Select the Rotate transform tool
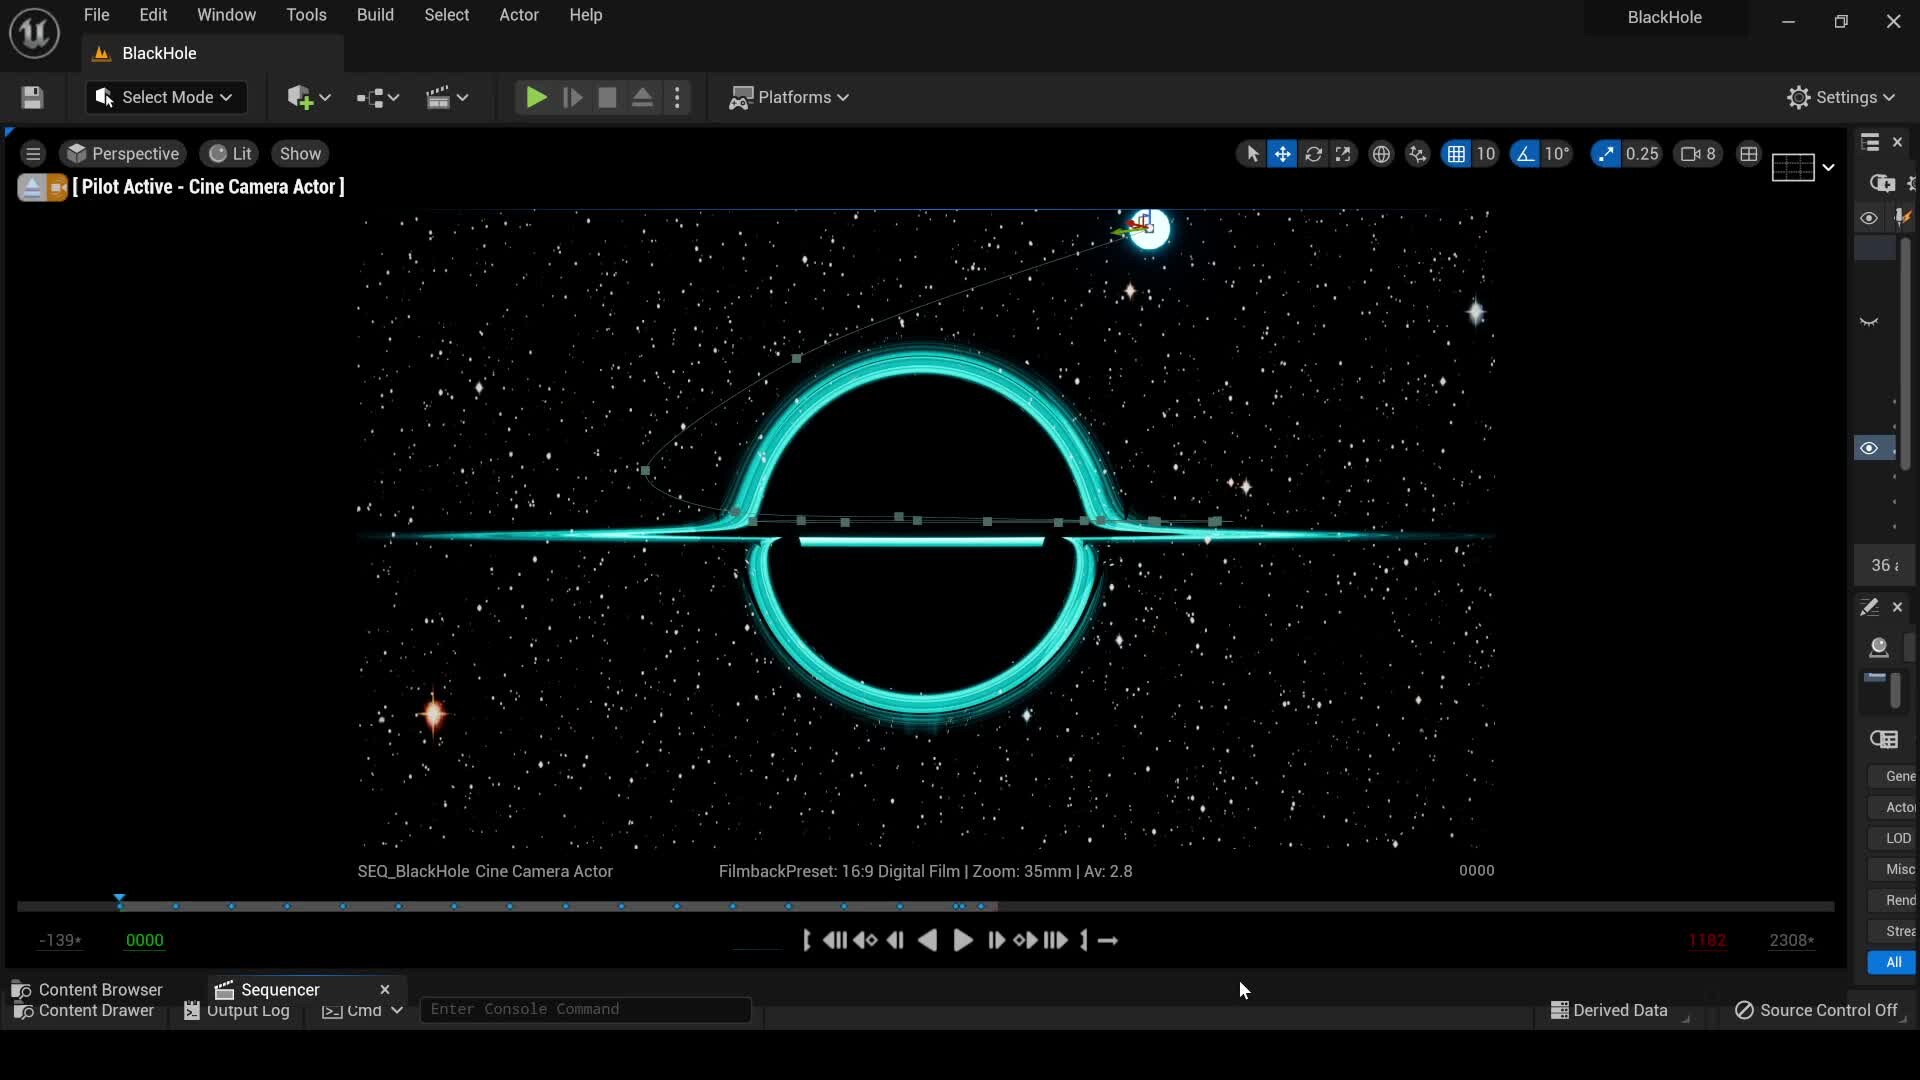 (x=1314, y=154)
